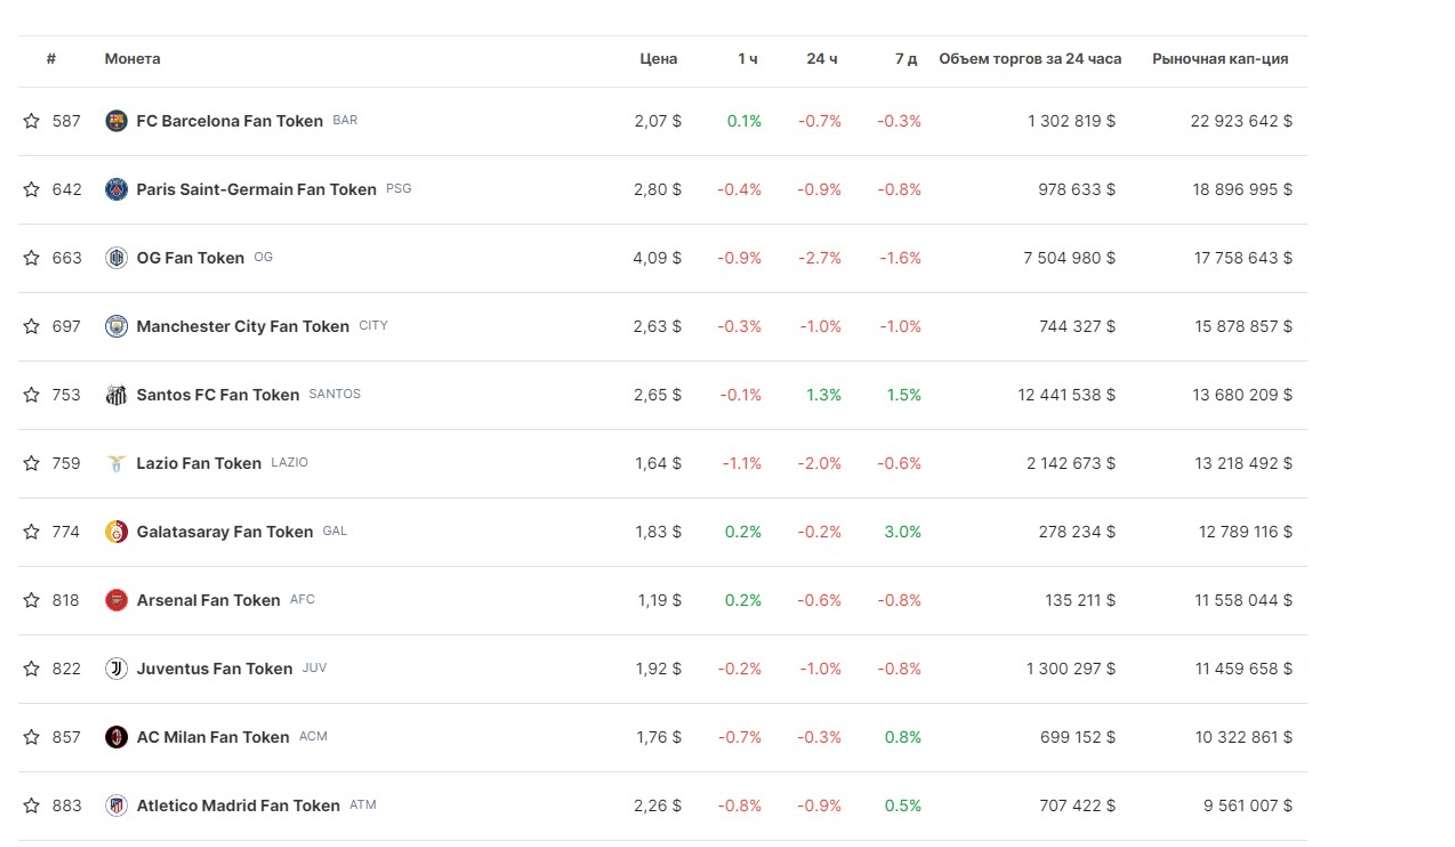Click the FC Barcelona Fan Token logo
The image size is (1455, 847).
[x=116, y=121]
